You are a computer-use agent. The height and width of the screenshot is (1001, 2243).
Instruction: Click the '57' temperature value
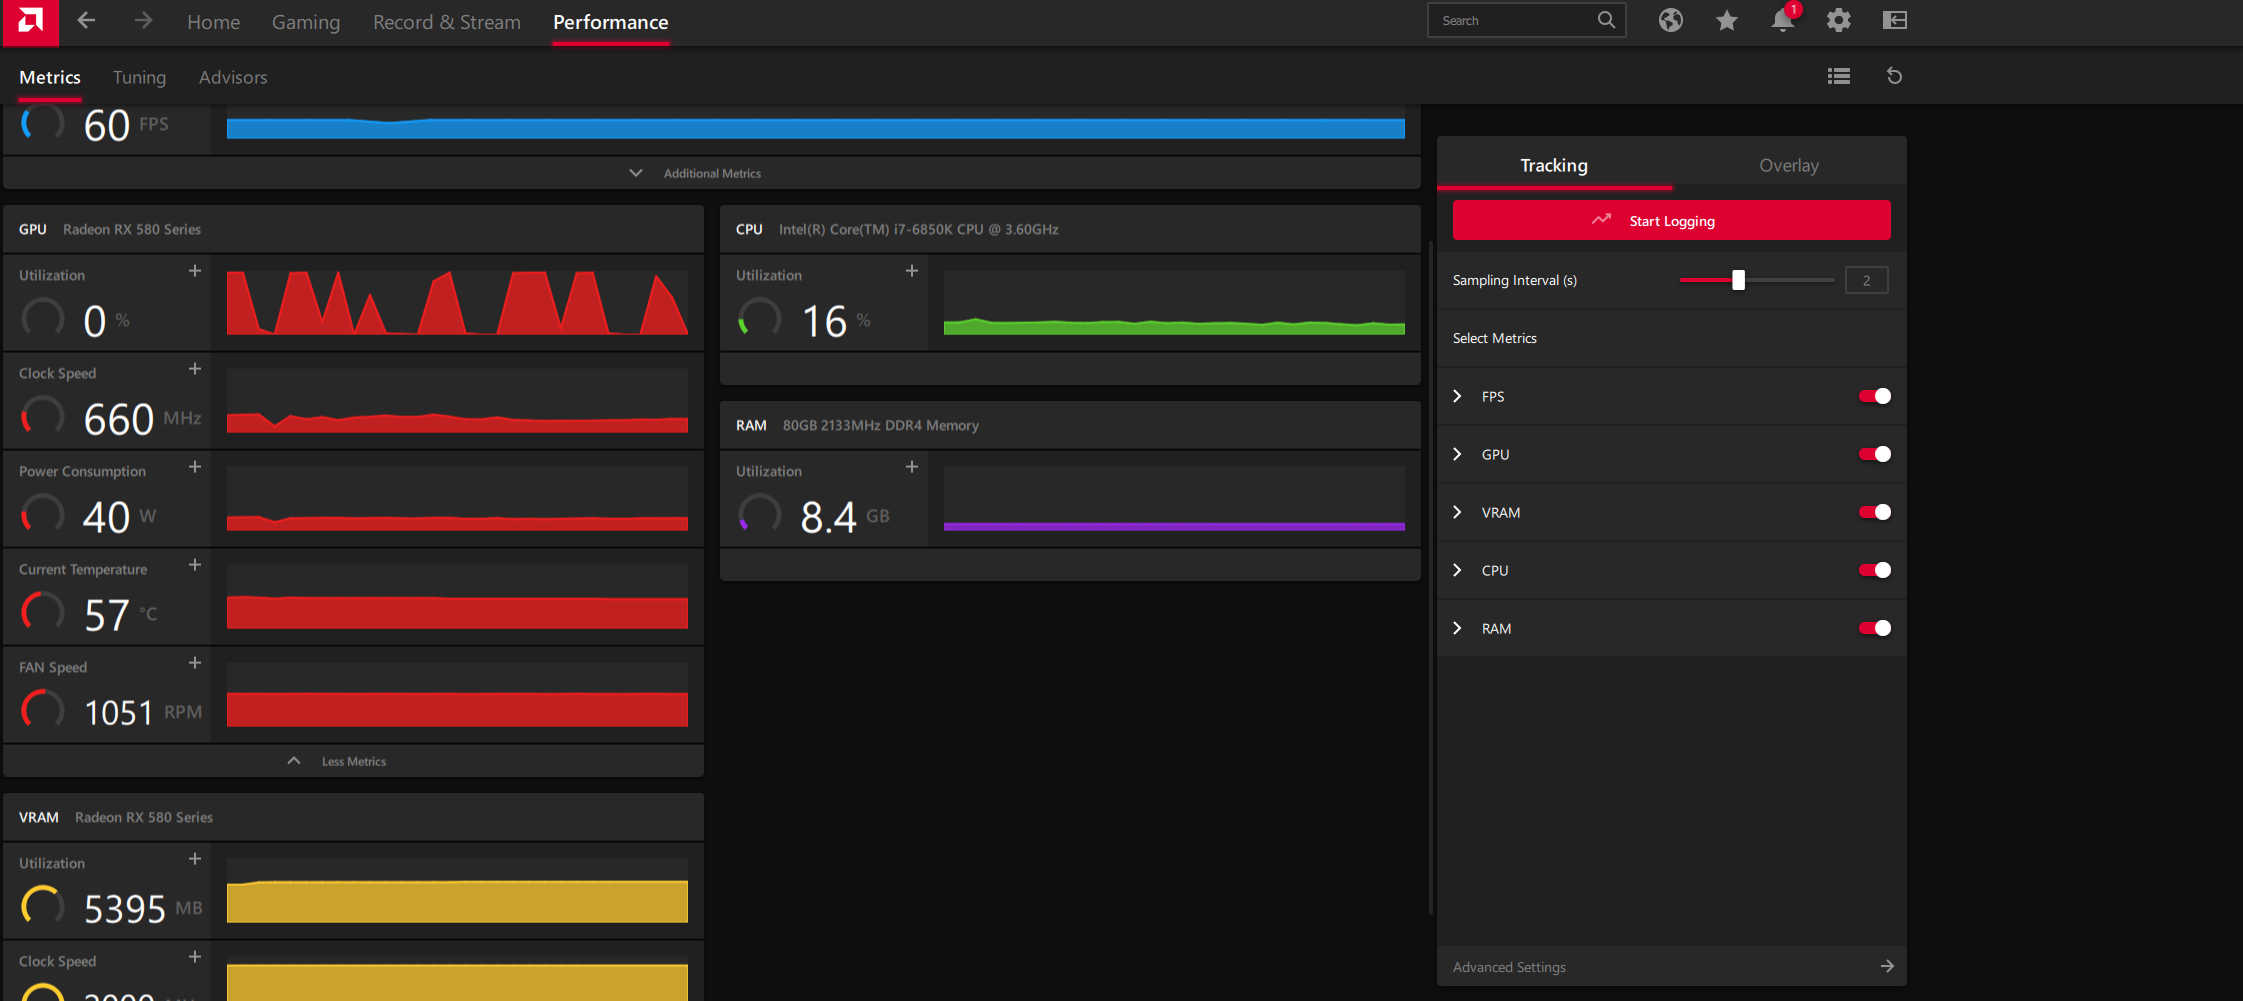click(107, 615)
